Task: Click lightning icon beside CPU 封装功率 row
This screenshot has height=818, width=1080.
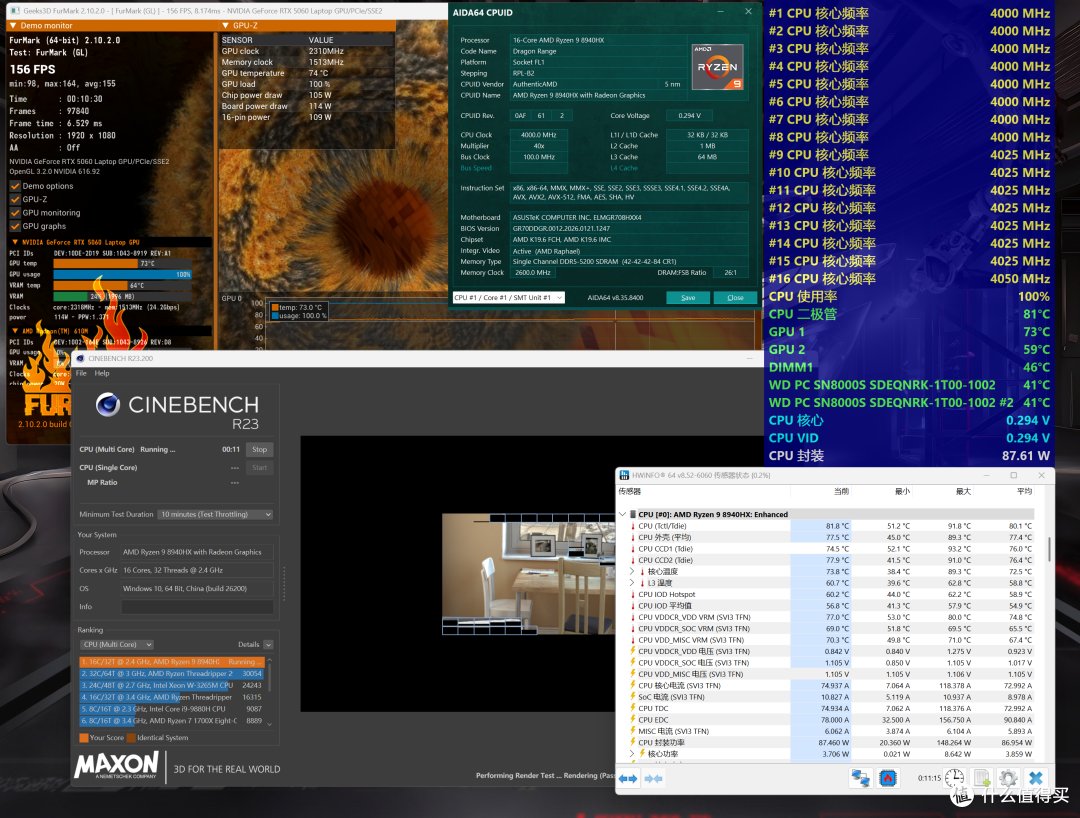Action: [633, 742]
